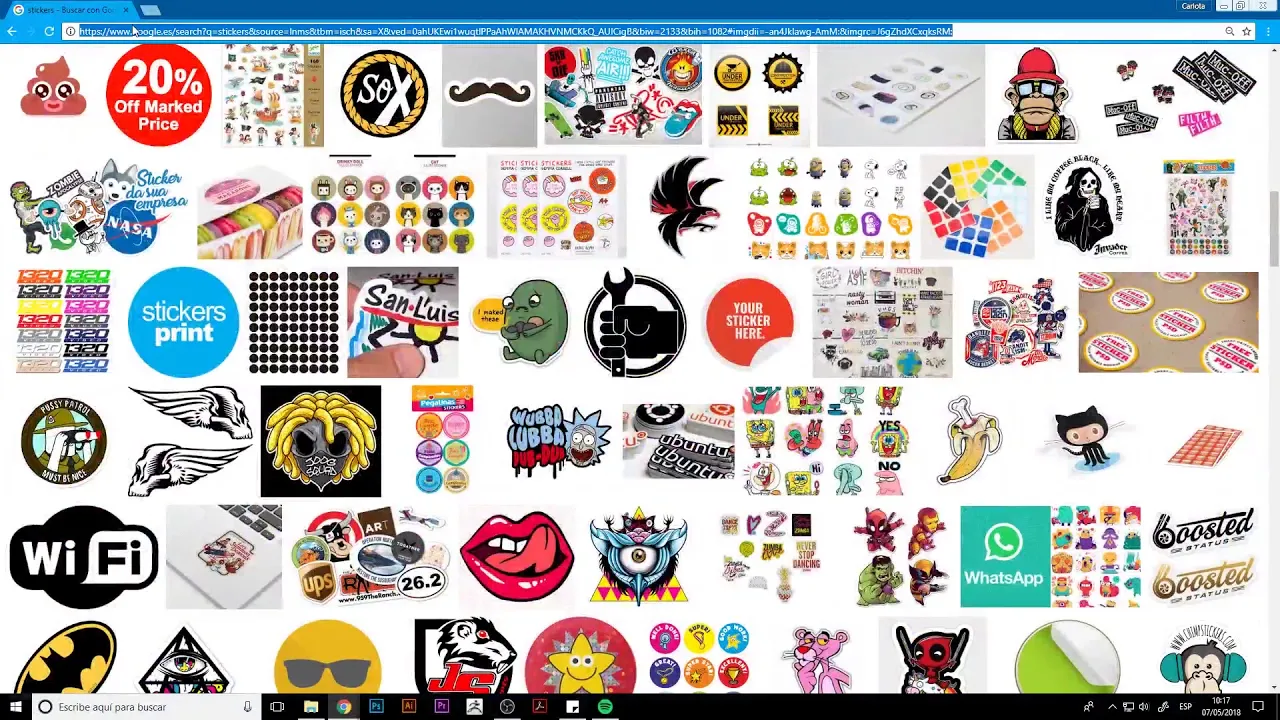Open the '20% Off Marked Price' image
Image resolution: width=1280 pixels, height=720 pixels.
(158, 95)
